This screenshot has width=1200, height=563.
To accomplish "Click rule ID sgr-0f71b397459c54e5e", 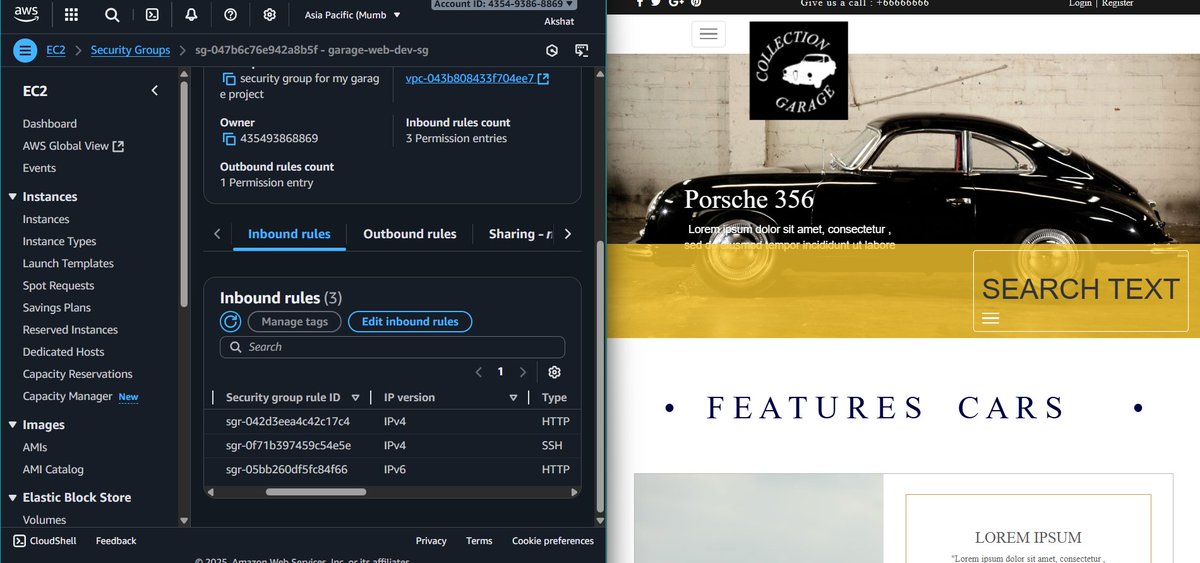I will (x=288, y=446).
